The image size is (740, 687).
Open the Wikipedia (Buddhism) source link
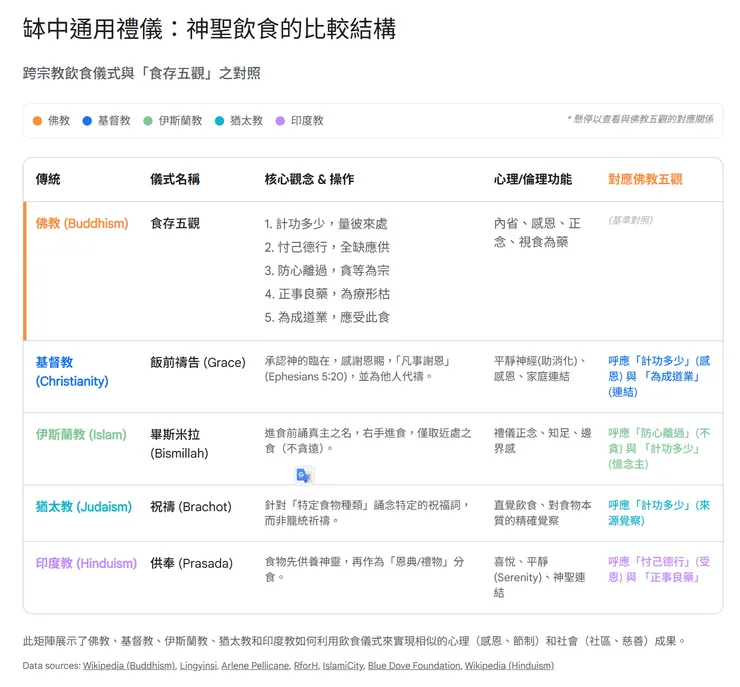pos(129,666)
